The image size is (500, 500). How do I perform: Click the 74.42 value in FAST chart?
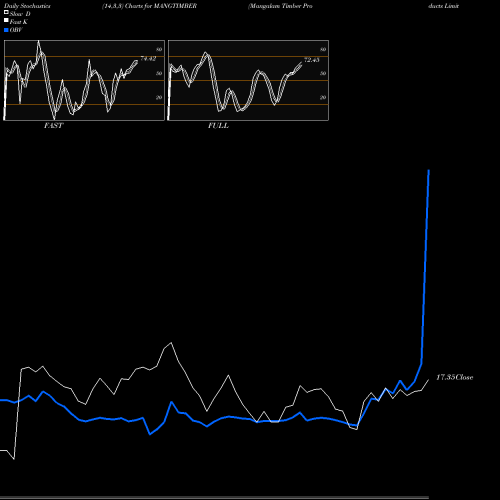[148, 59]
